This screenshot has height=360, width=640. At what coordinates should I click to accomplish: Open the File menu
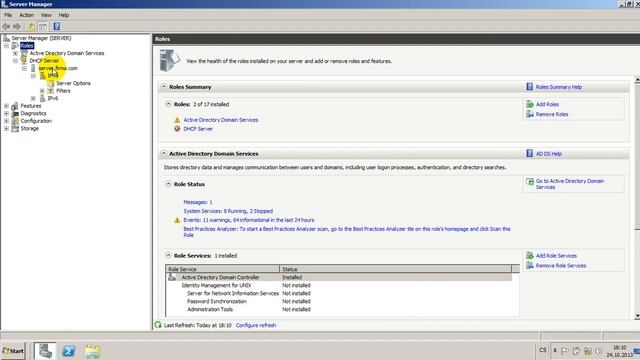[8, 15]
